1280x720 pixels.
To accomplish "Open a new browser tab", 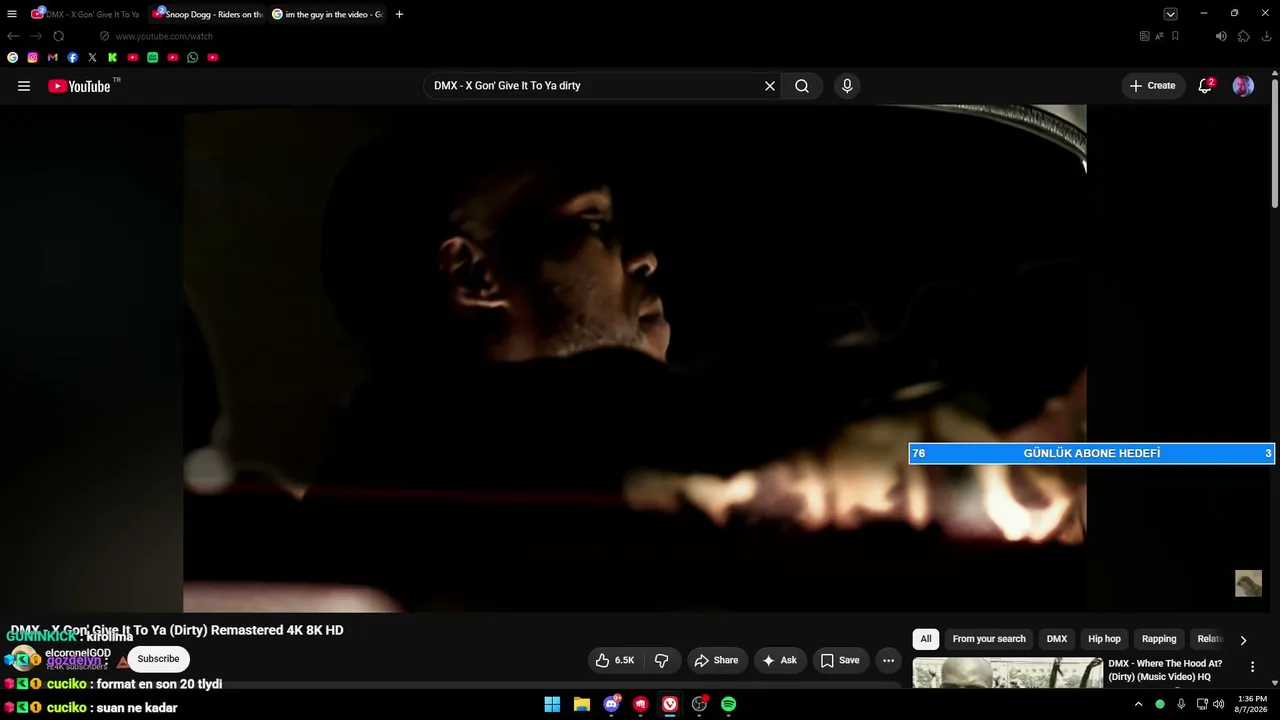I will (399, 14).
